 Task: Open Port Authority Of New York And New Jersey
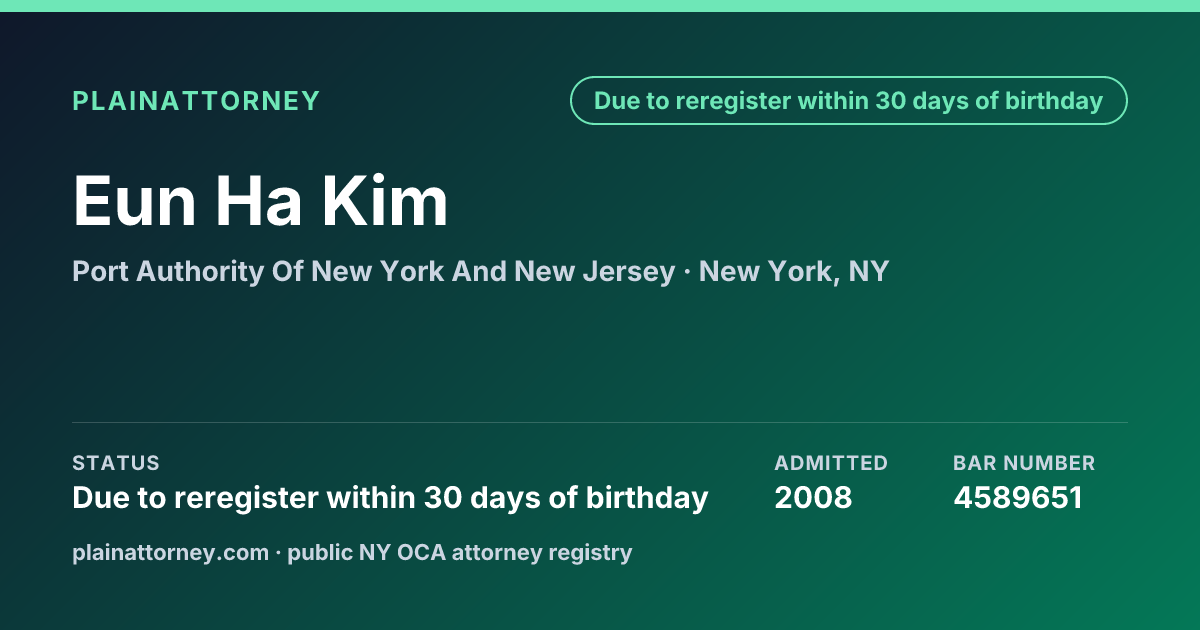tap(373, 271)
